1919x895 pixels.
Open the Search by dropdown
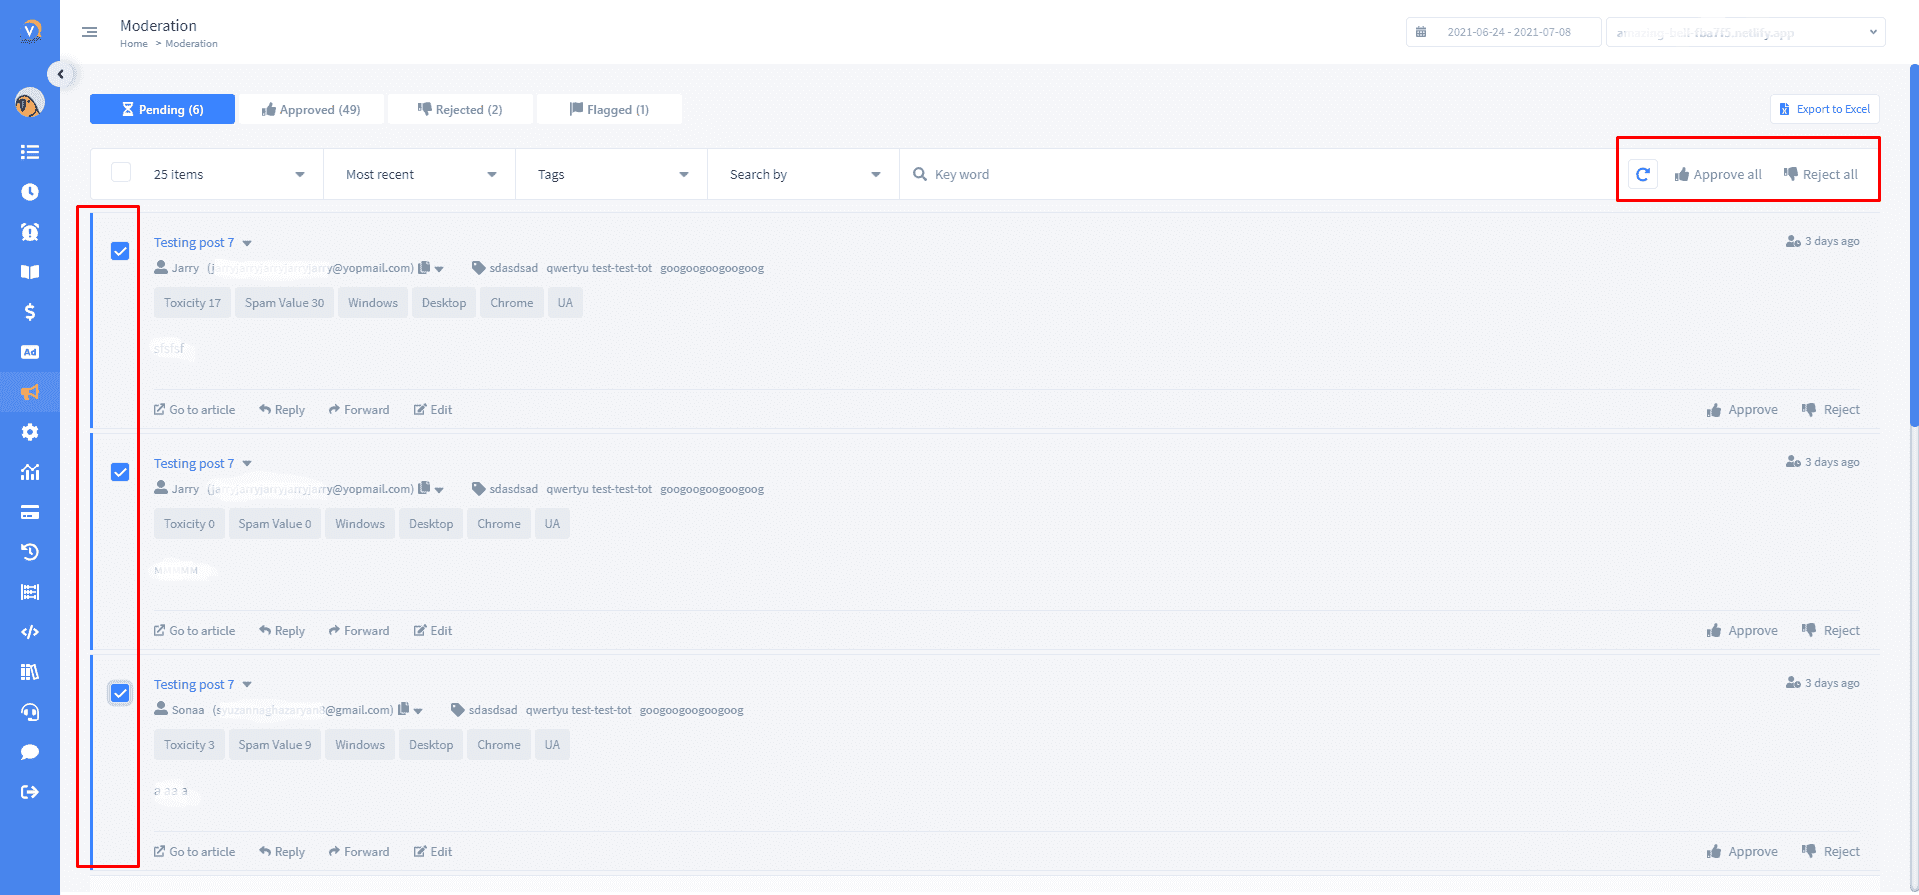point(805,174)
